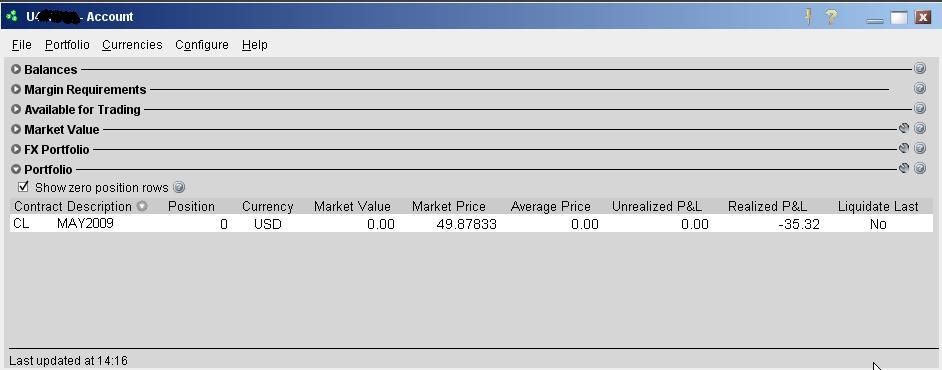Open the Help menu
The width and height of the screenshot is (942, 370).
(255, 45)
